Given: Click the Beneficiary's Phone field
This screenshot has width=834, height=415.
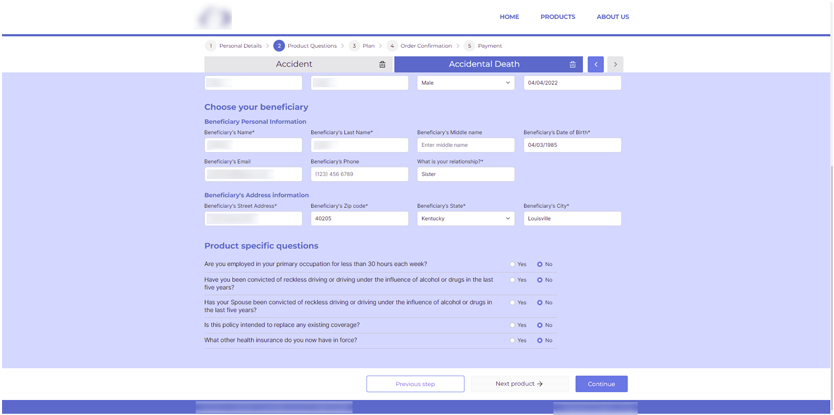Looking at the screenshot, I should pyautogui.click(x=359, y=175).
